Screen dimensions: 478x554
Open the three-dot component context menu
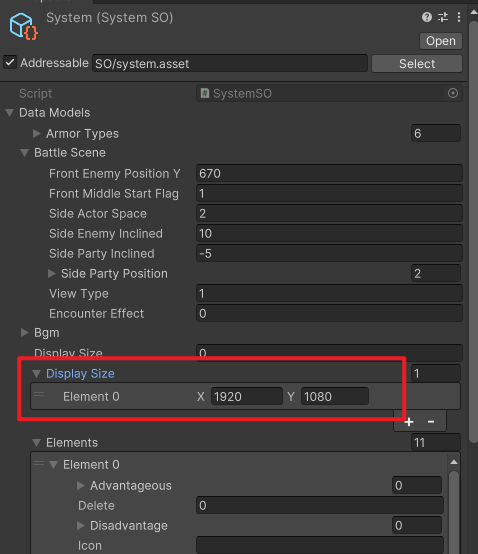click(459, 17)
